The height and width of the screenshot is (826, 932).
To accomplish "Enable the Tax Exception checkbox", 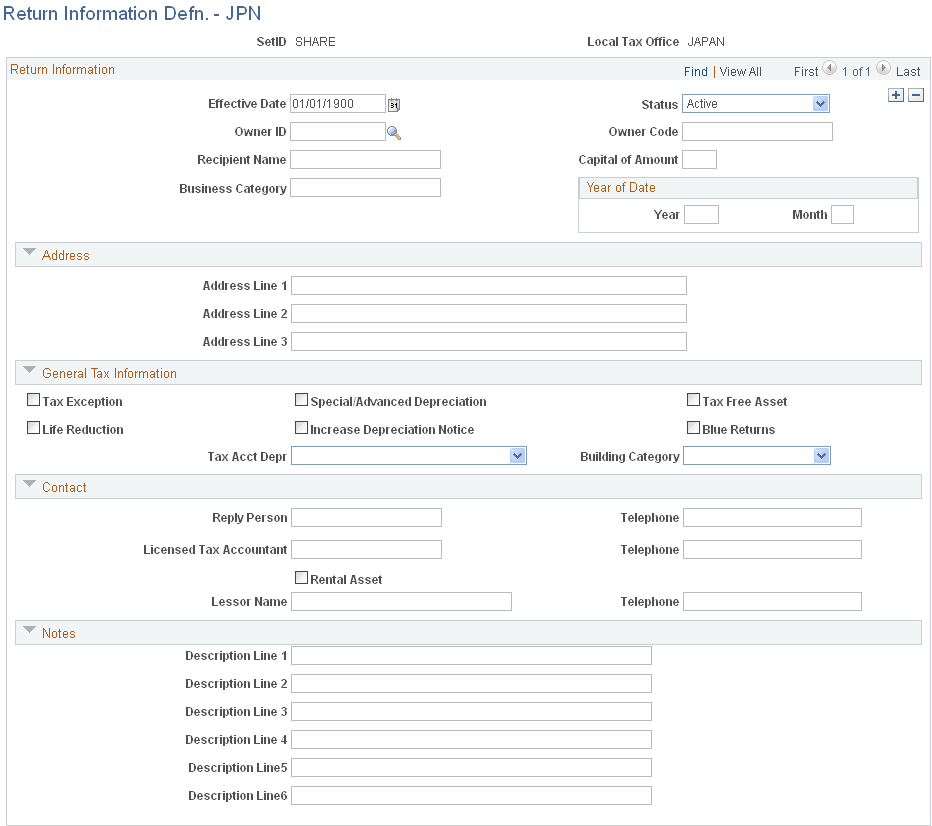I will coord(33,399).
